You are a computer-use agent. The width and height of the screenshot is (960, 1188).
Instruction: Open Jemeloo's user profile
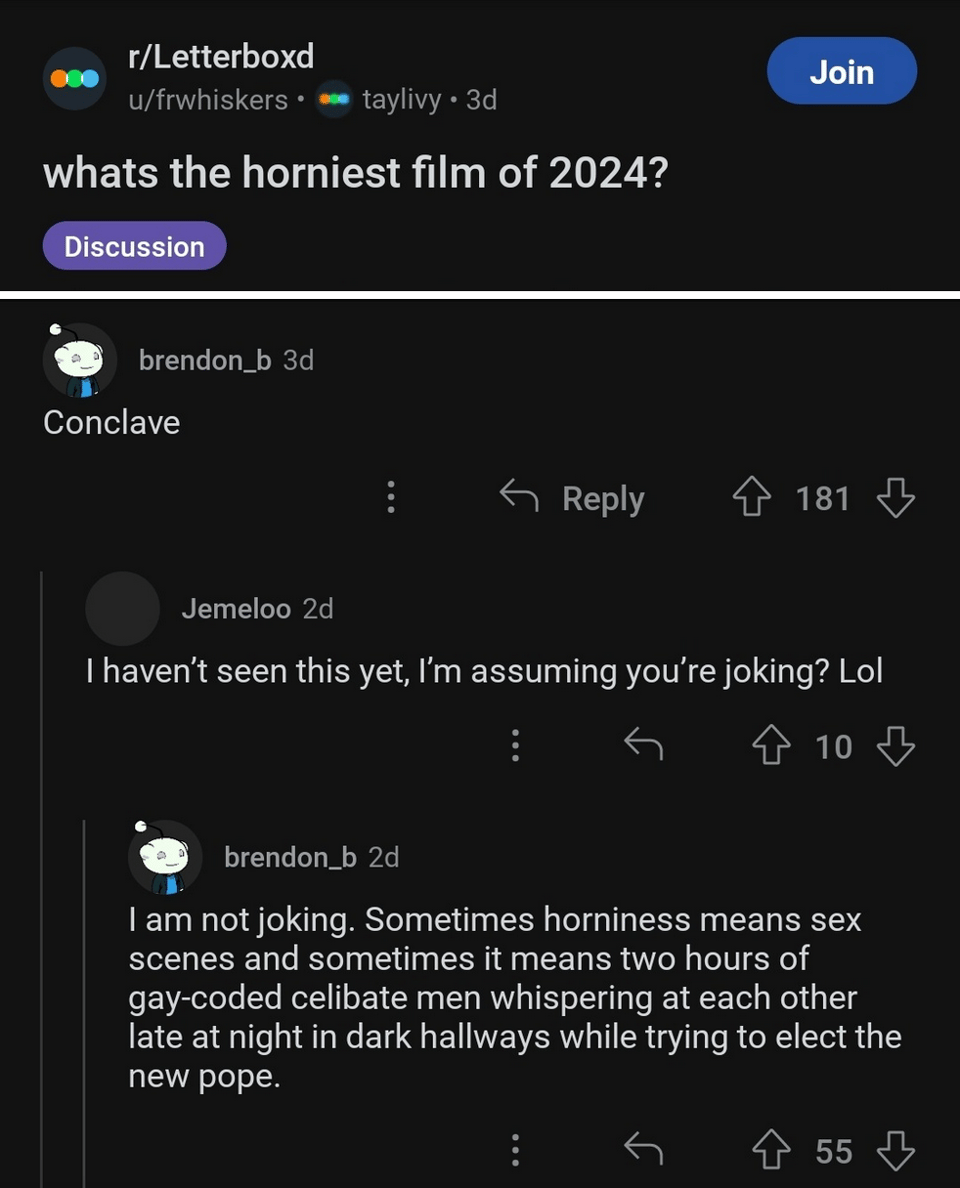click(236, 608)
